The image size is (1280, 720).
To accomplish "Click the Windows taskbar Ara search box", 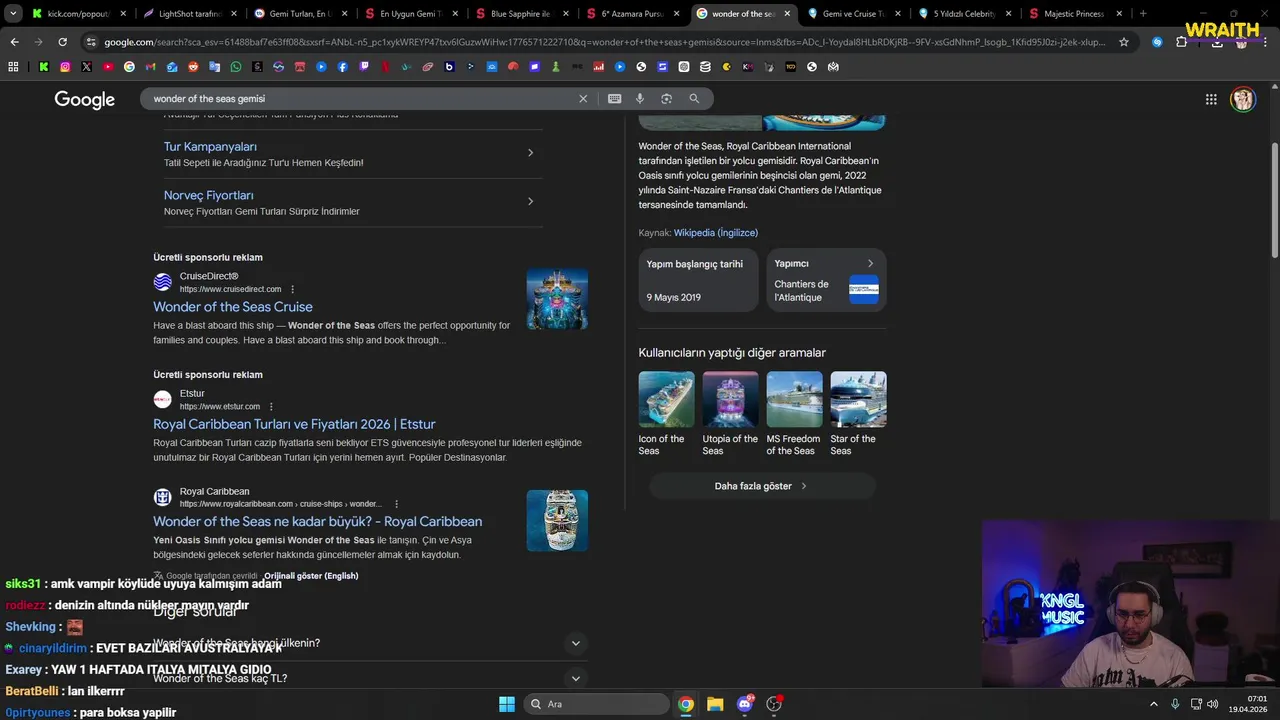I will (598, 704).
